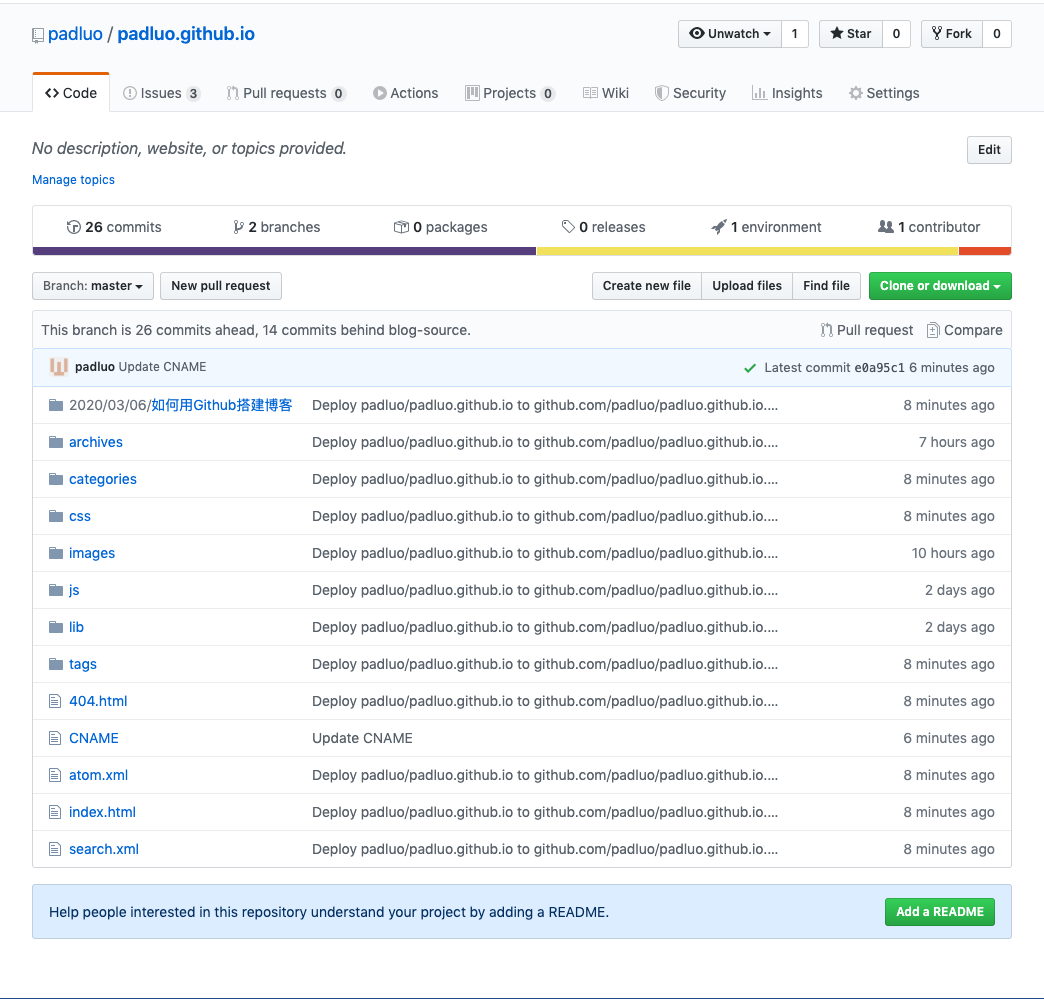The width and height of the screenshot is (1044, 999).
Task: Click the file icon next to 404.html
Action: tap(55, 701)
